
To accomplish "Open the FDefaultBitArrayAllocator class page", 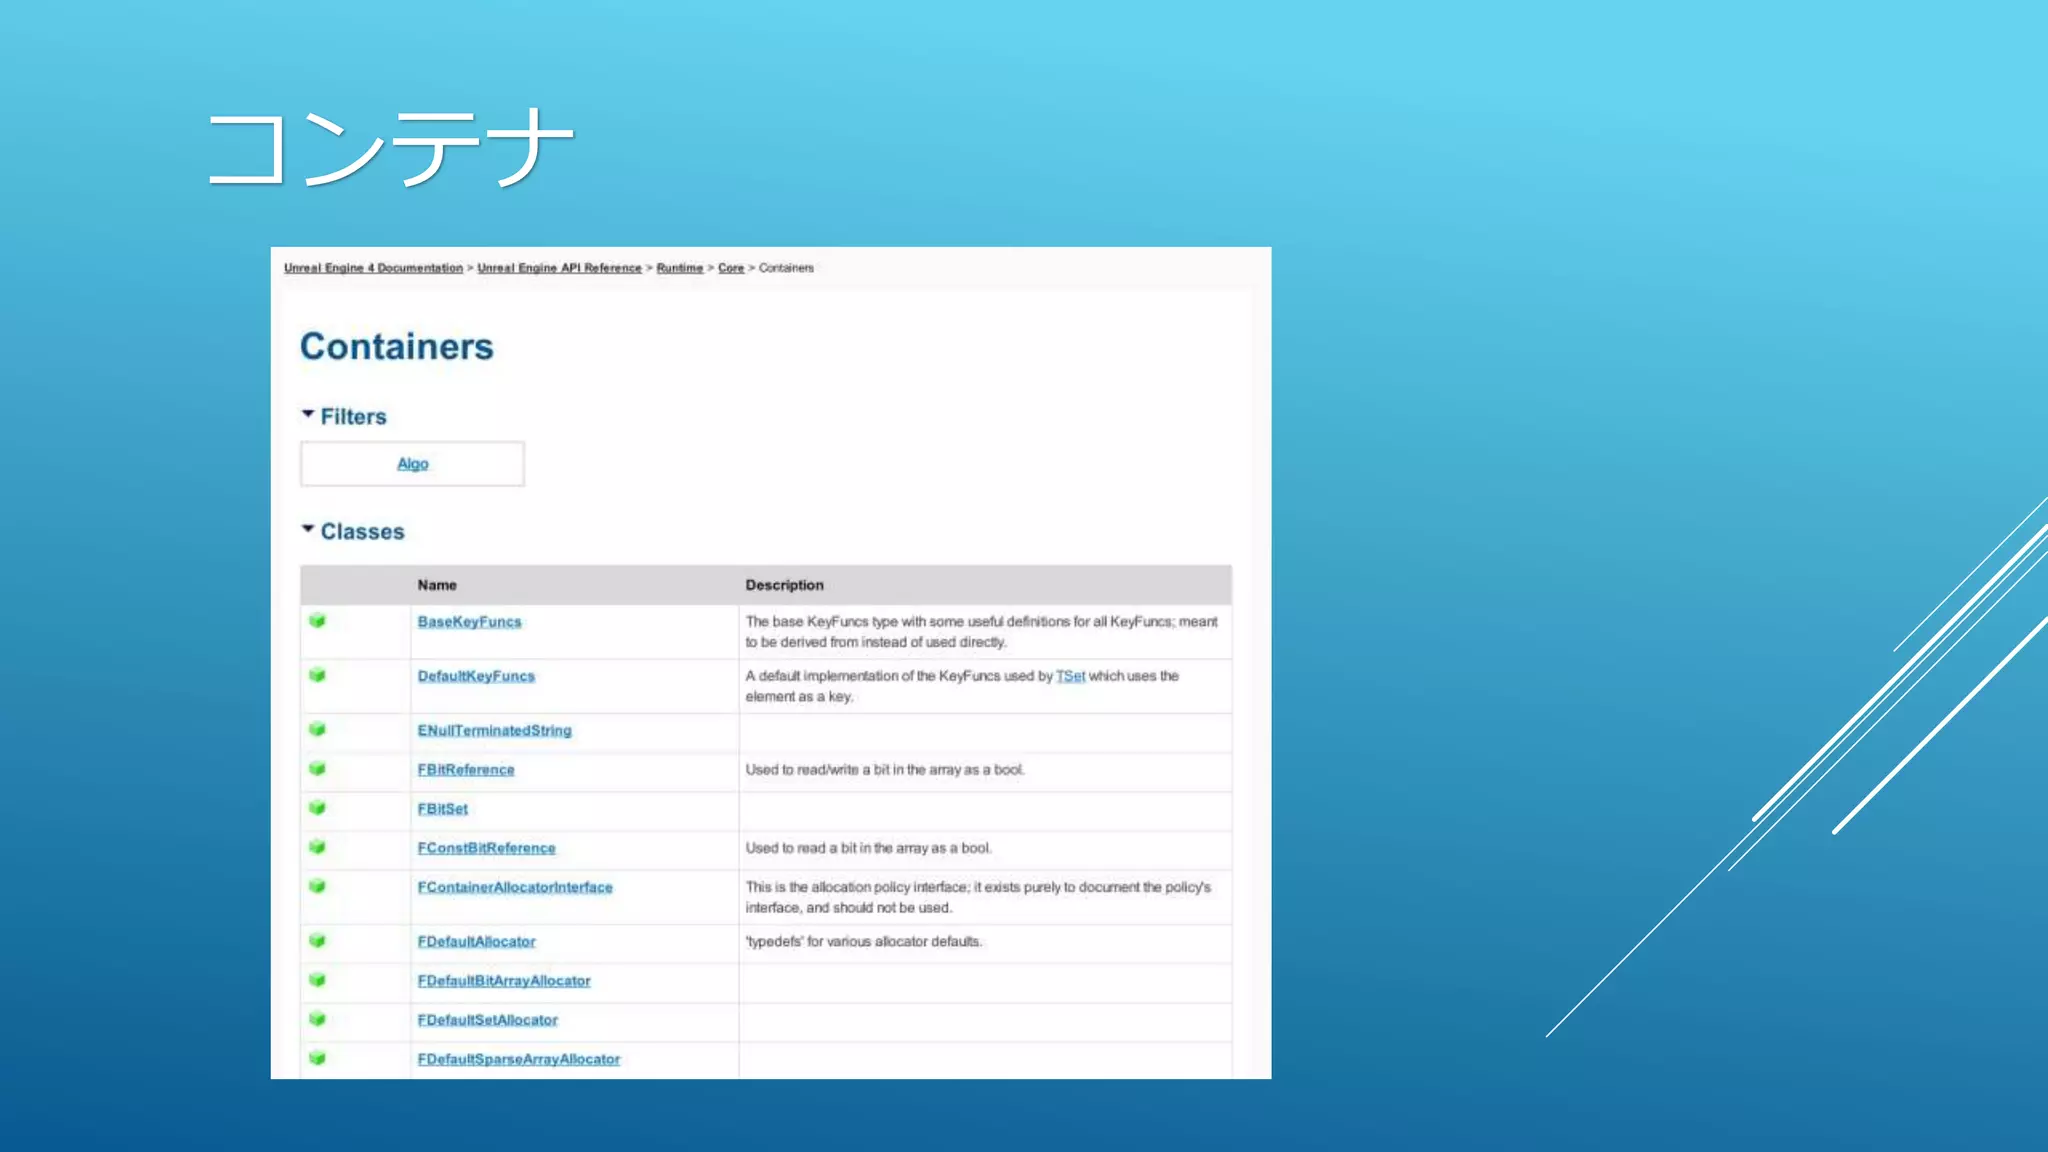I will tap(504, 981).
